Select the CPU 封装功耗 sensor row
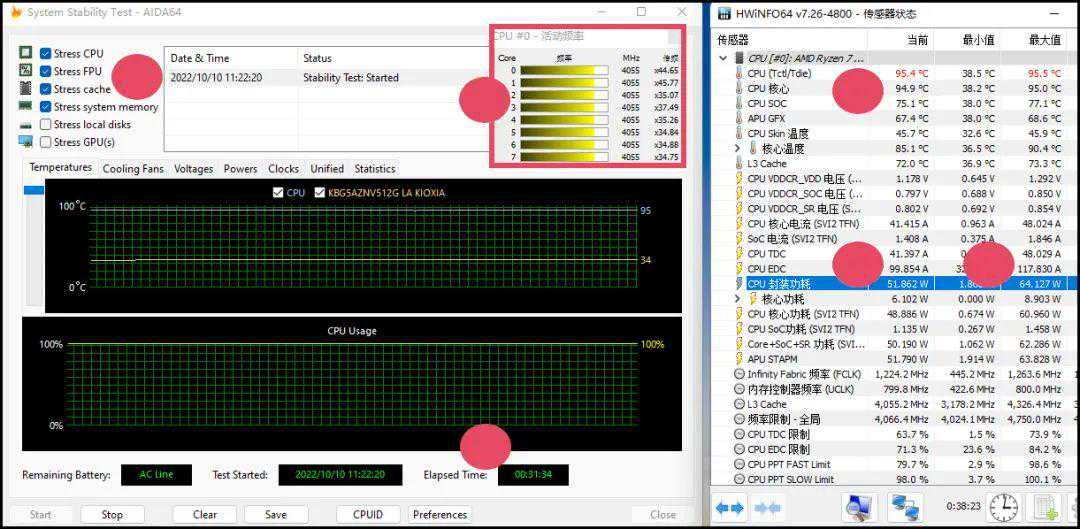 (805, 284)
